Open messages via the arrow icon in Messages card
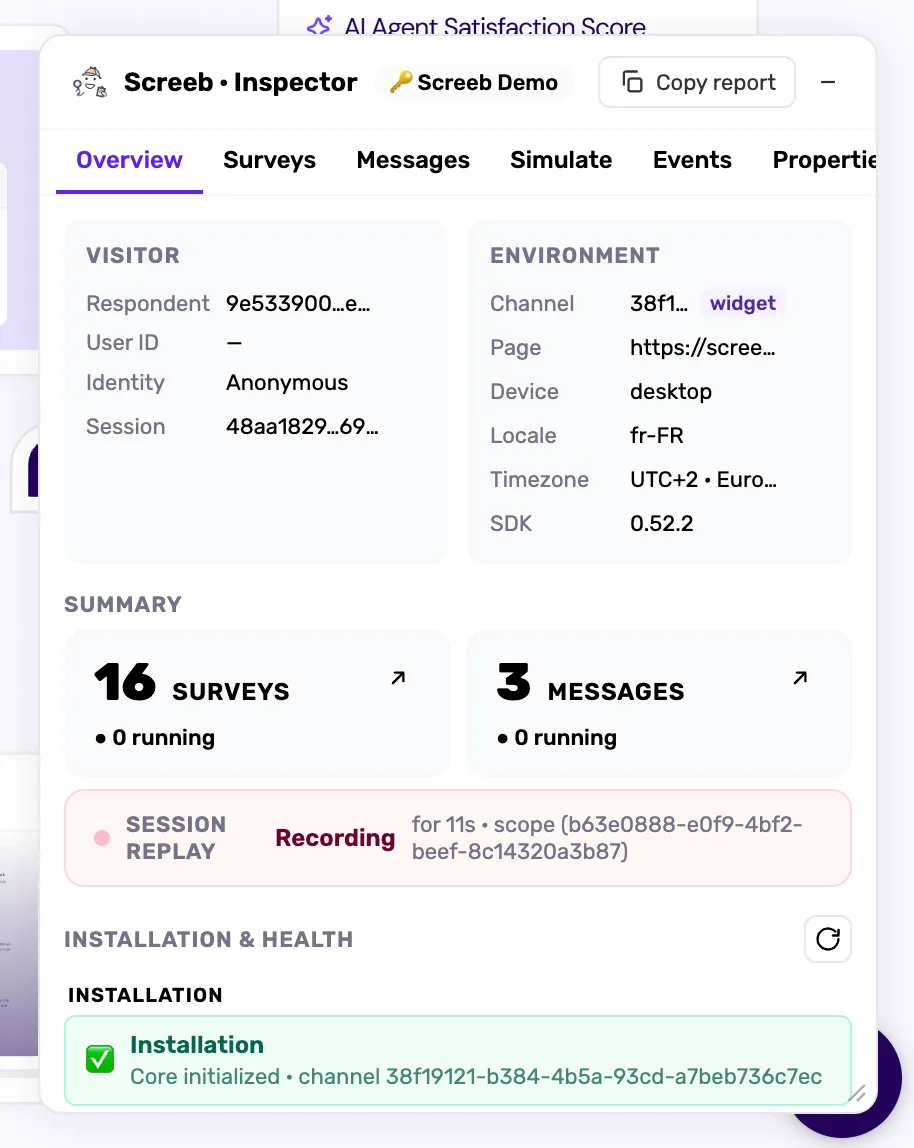 click(800, 678)
